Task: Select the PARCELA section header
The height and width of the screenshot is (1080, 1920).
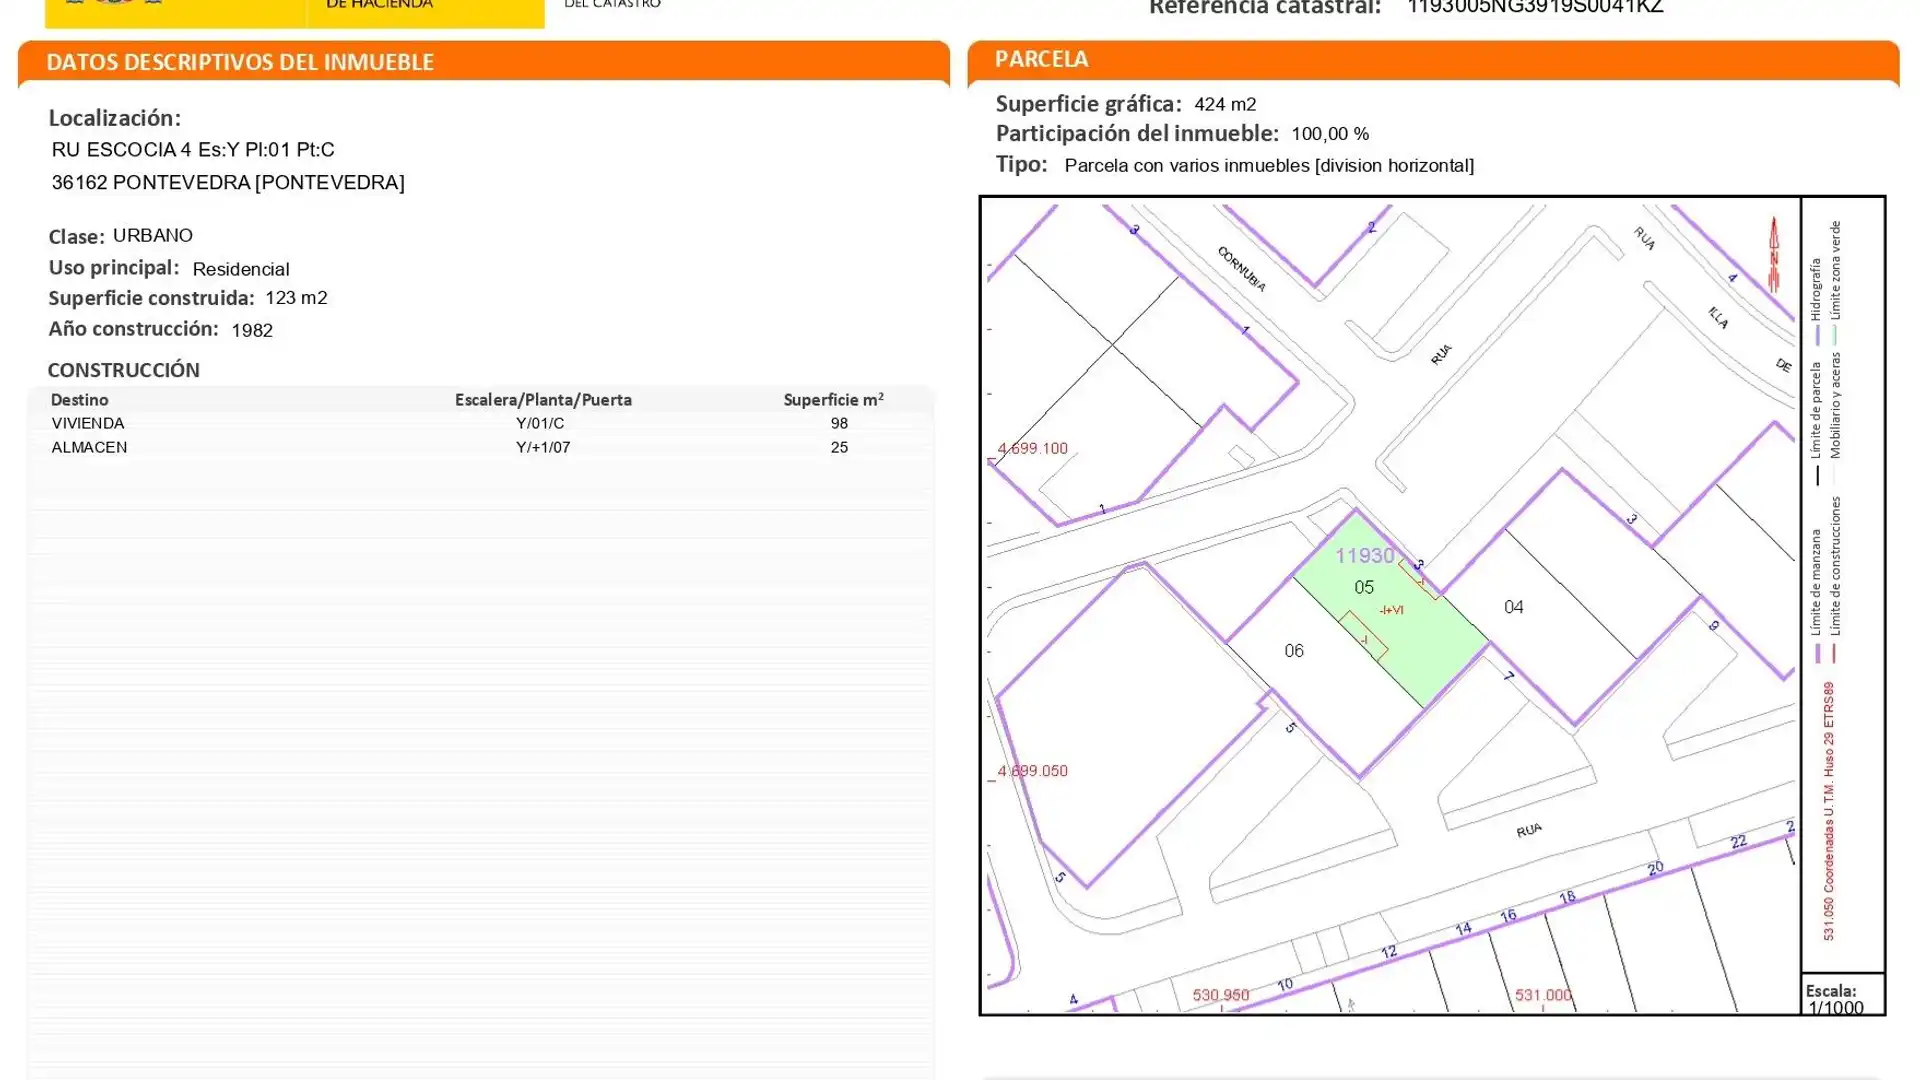Action: [x=1041, y=59]
